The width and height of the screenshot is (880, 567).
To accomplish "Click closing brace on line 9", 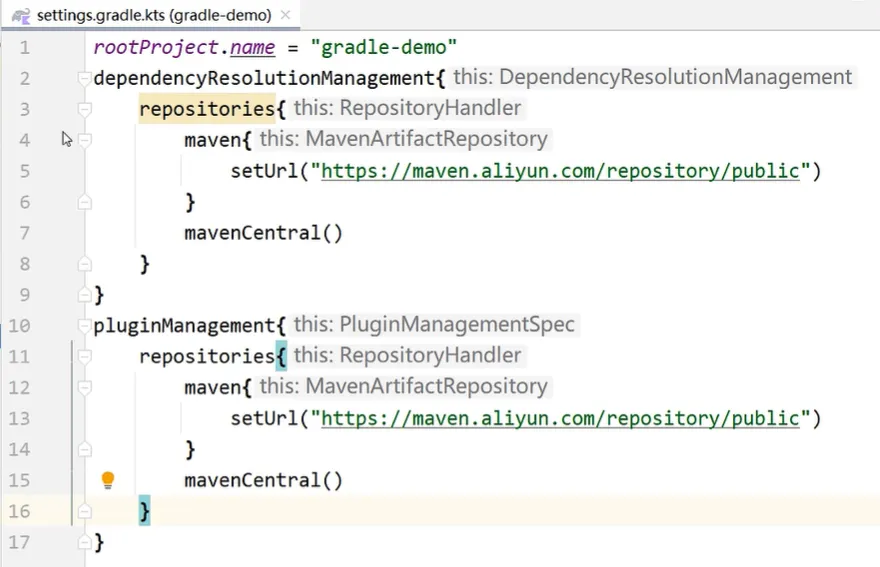I will (x=99, y=295).
